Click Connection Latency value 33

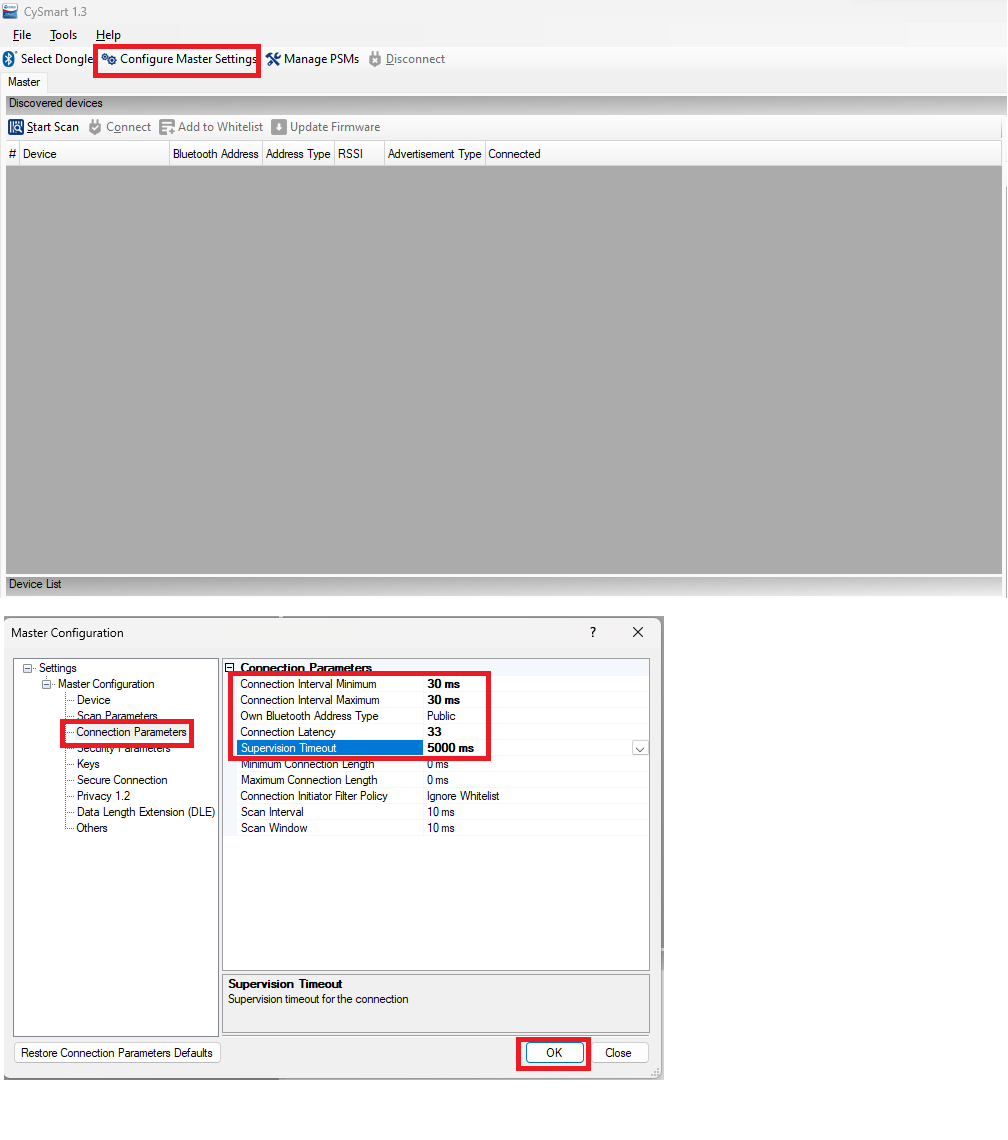pyautogui.click(x=434, y=732)
